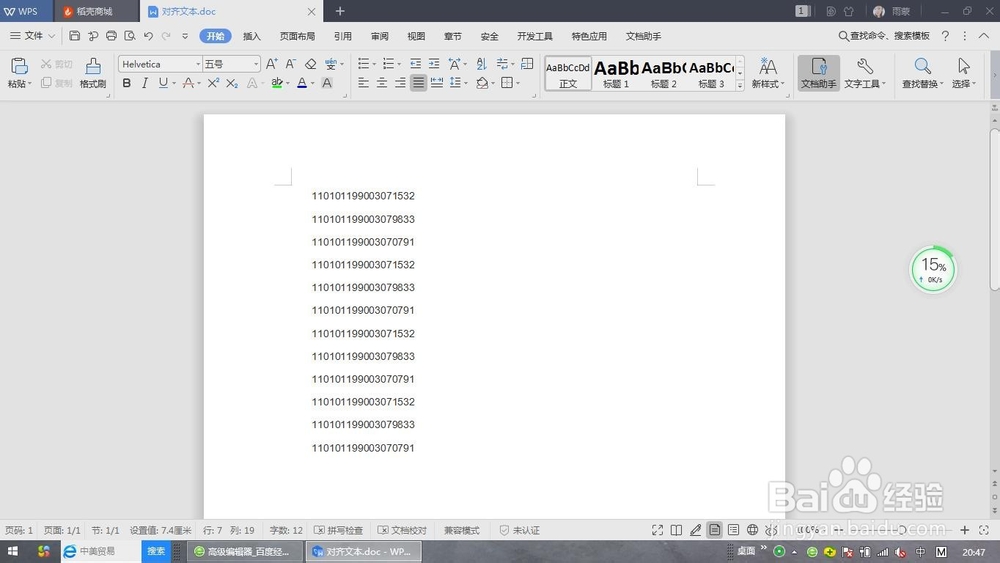The image size is (1000, 563).
Task: Increase paragraph indent
Action: [x=434, y=64]
